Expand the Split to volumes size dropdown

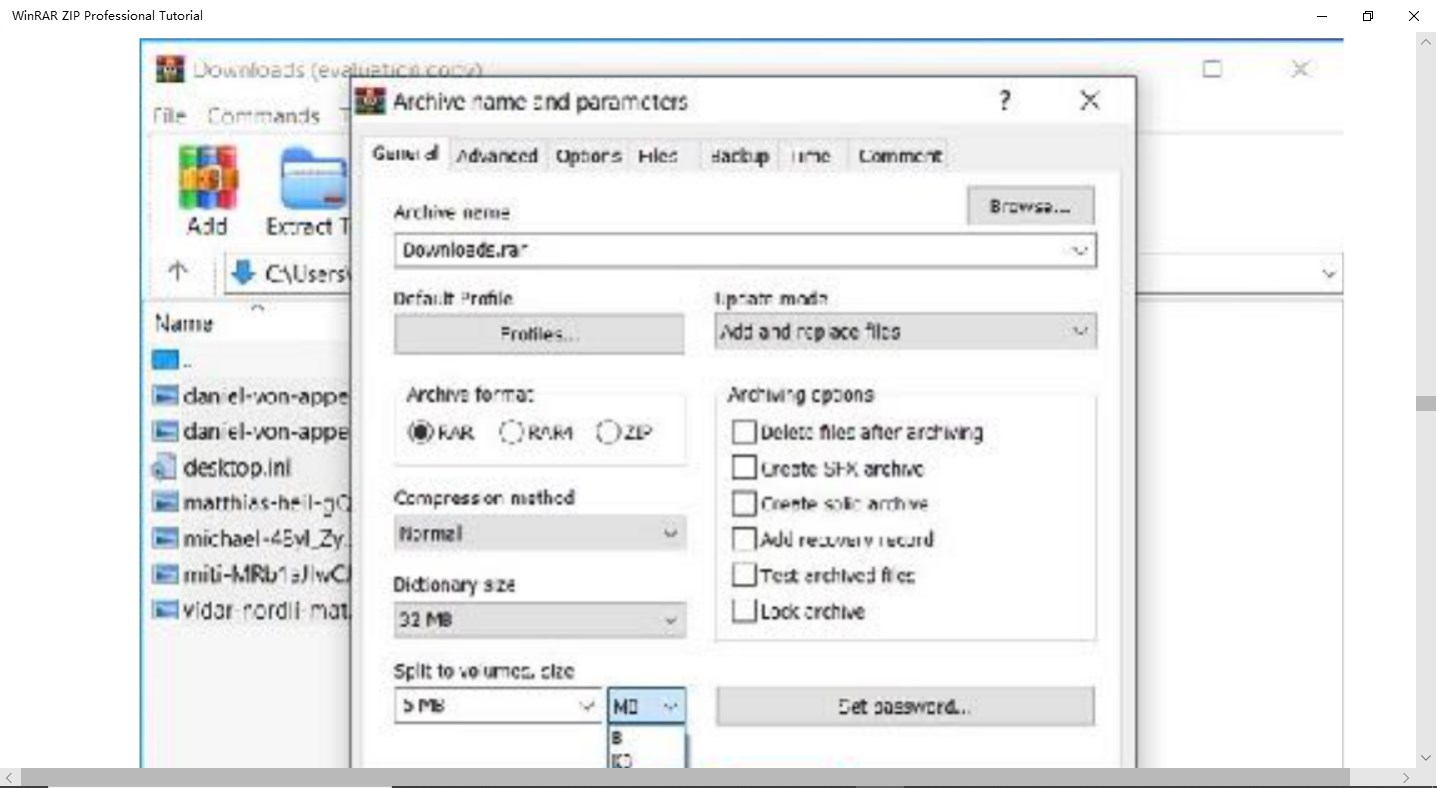coord(587,706)
